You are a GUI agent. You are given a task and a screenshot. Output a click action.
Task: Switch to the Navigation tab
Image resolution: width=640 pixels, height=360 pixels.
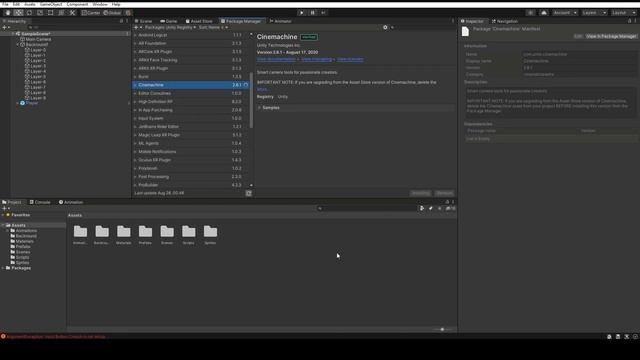[505, 21]
